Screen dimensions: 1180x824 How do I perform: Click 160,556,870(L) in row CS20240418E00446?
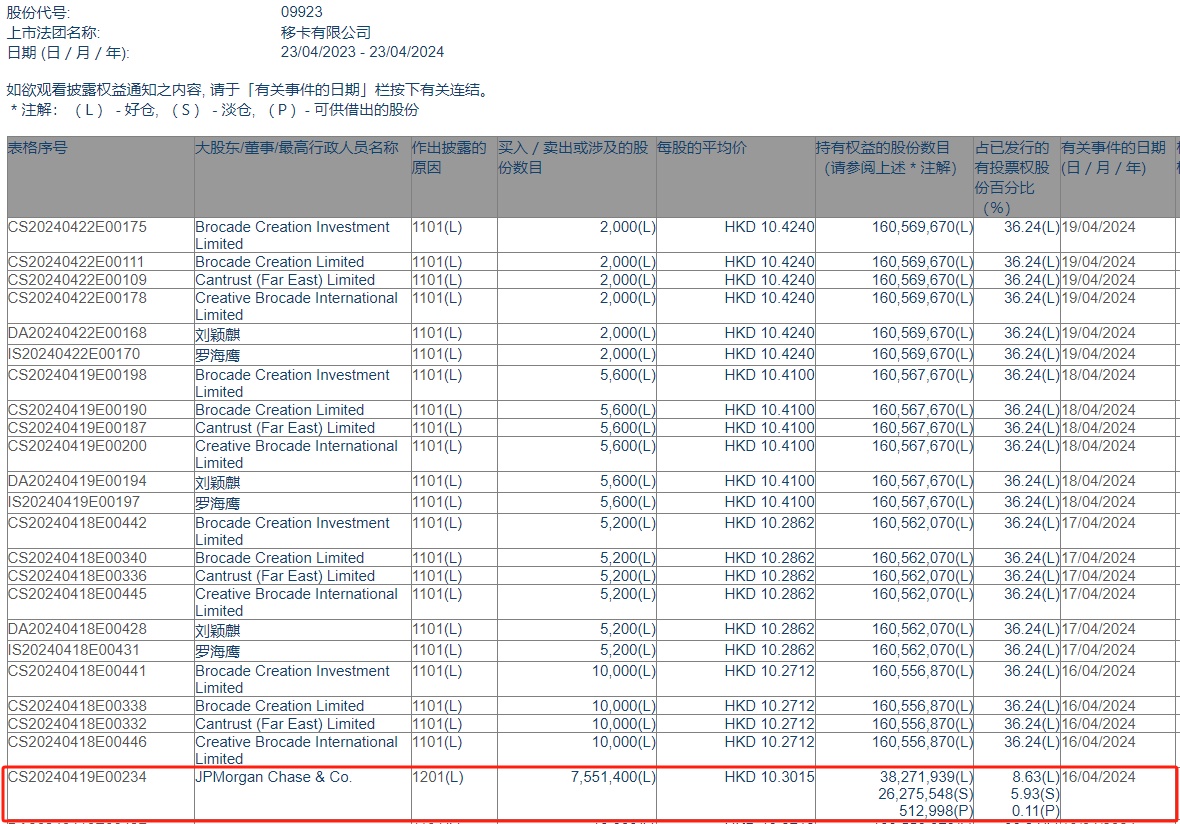[923, 742]
